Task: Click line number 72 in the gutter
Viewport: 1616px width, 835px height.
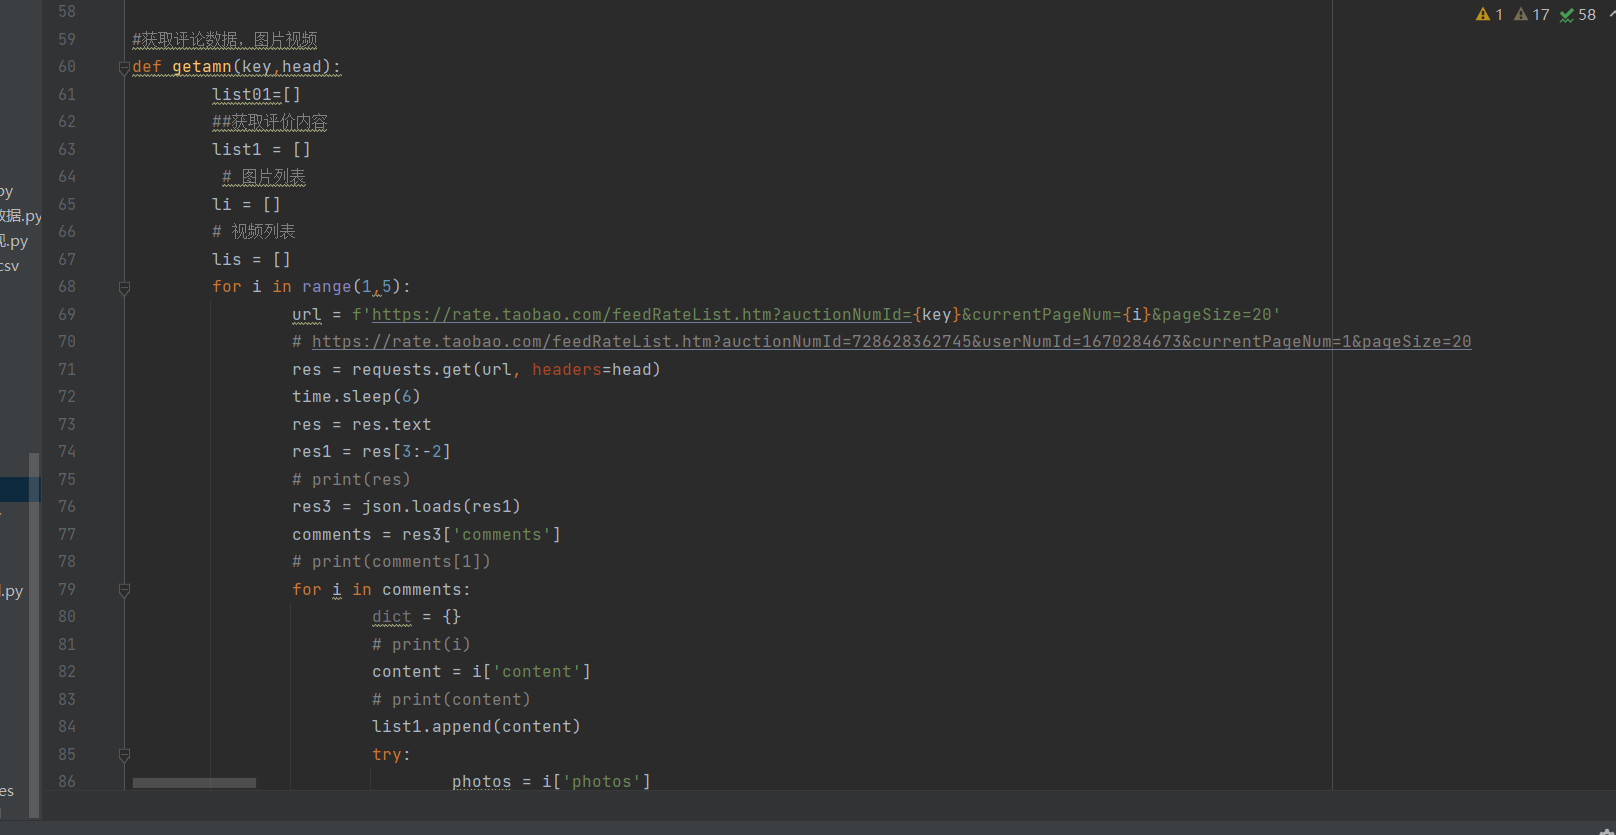Action: tap(67, 397)
